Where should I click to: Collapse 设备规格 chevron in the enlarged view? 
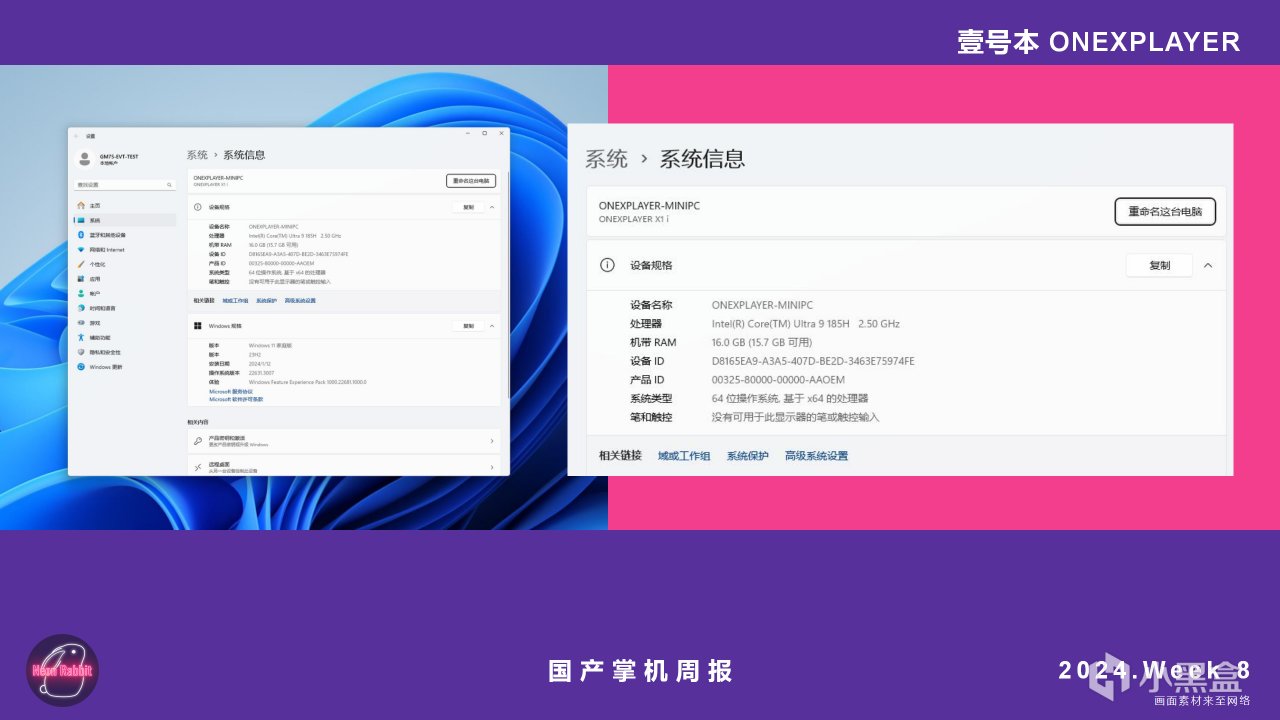pos(1208,265)
